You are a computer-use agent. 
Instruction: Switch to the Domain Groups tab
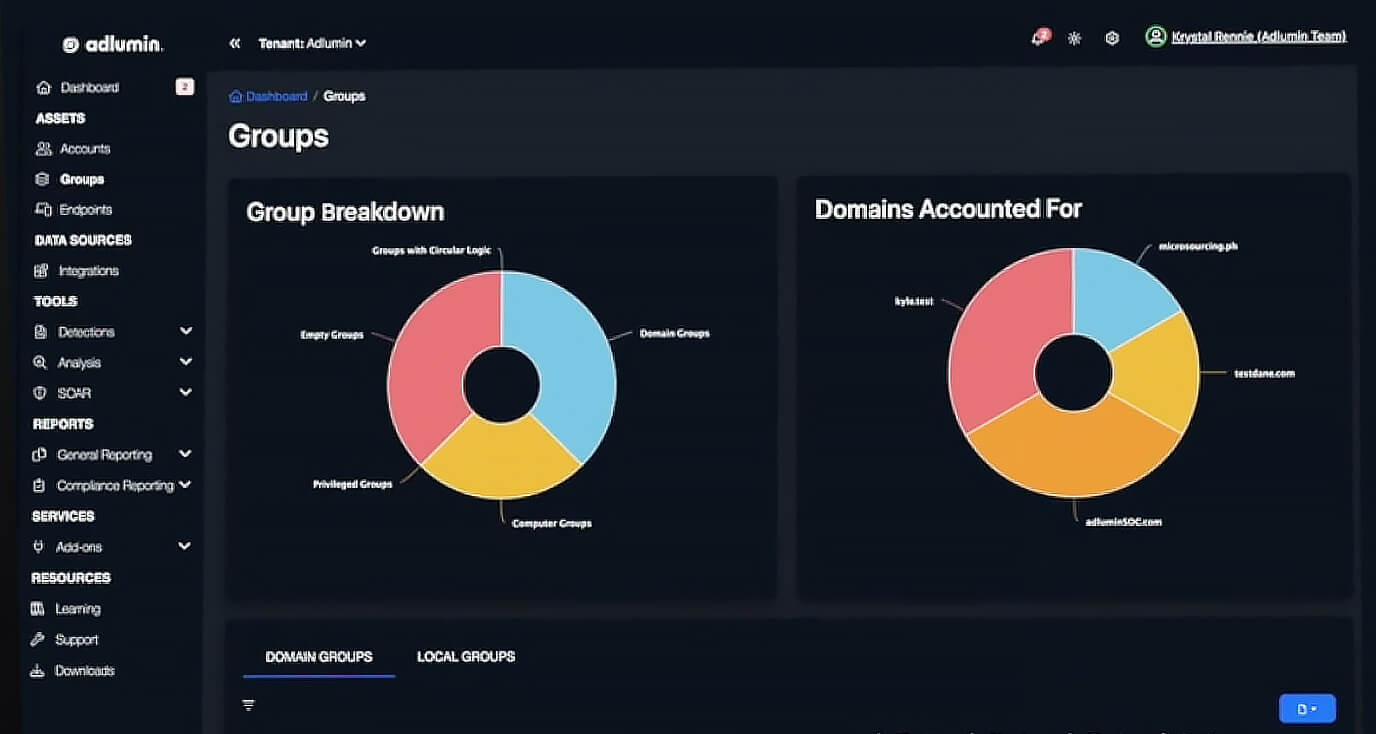pos(319,657)
